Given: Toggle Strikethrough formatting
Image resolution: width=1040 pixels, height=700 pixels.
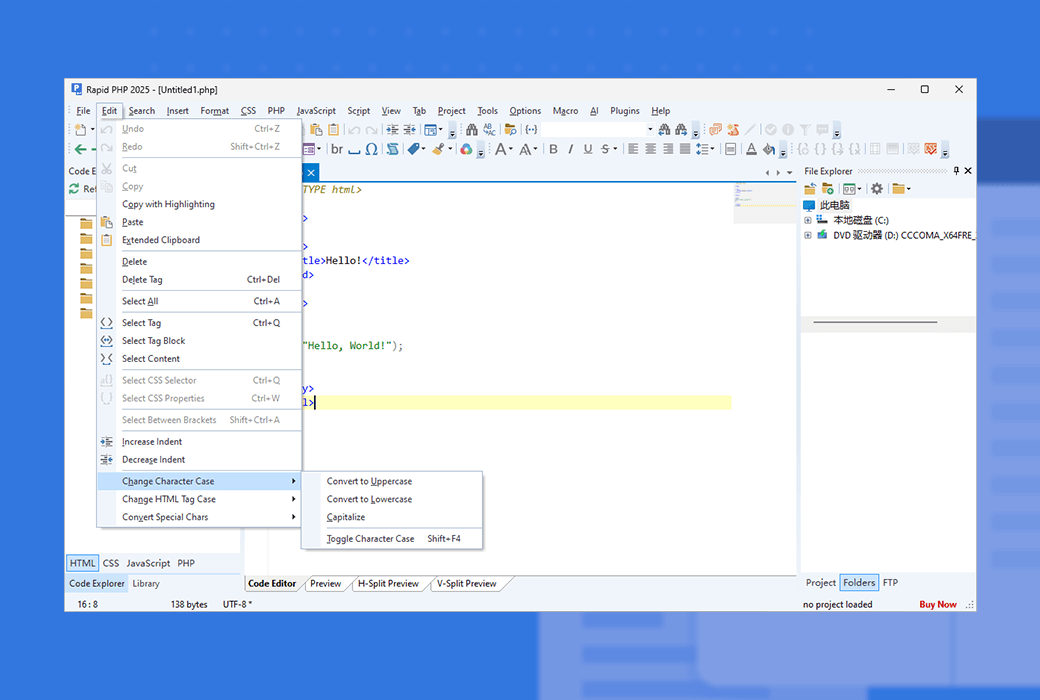Looking at the screenshot, I should 605,149.
